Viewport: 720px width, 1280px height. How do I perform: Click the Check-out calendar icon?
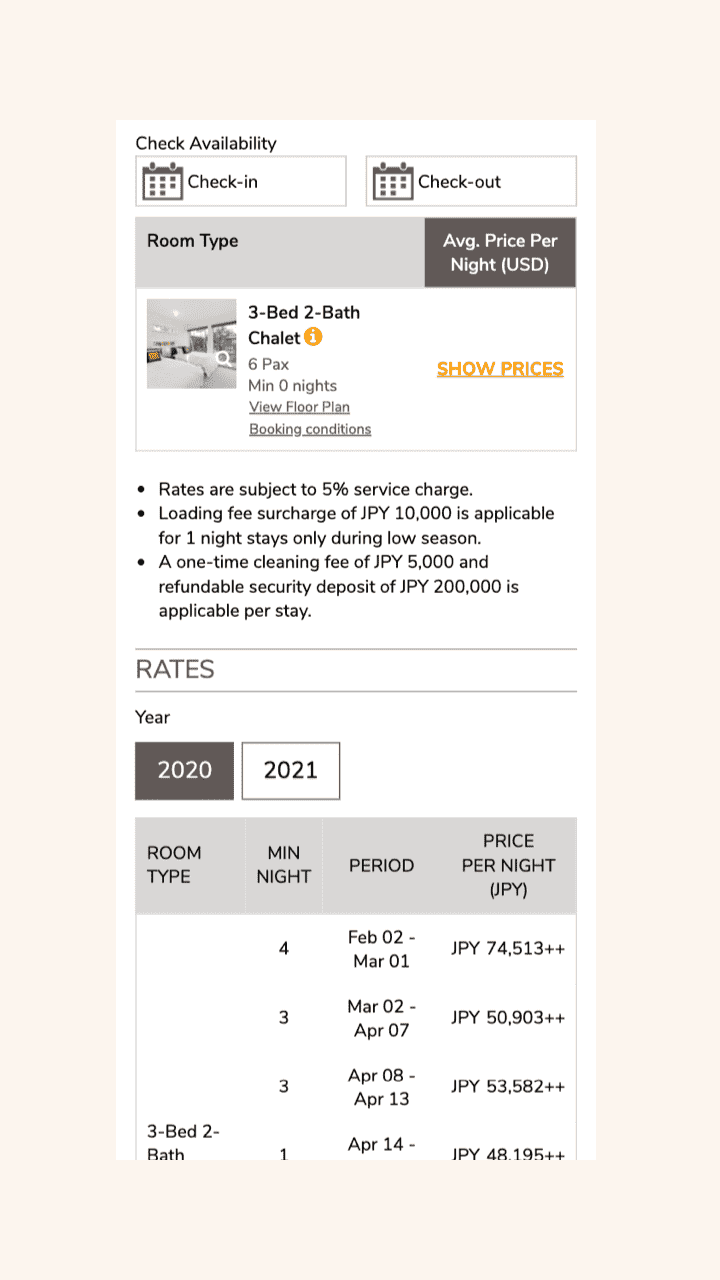(x=392, y=182)
